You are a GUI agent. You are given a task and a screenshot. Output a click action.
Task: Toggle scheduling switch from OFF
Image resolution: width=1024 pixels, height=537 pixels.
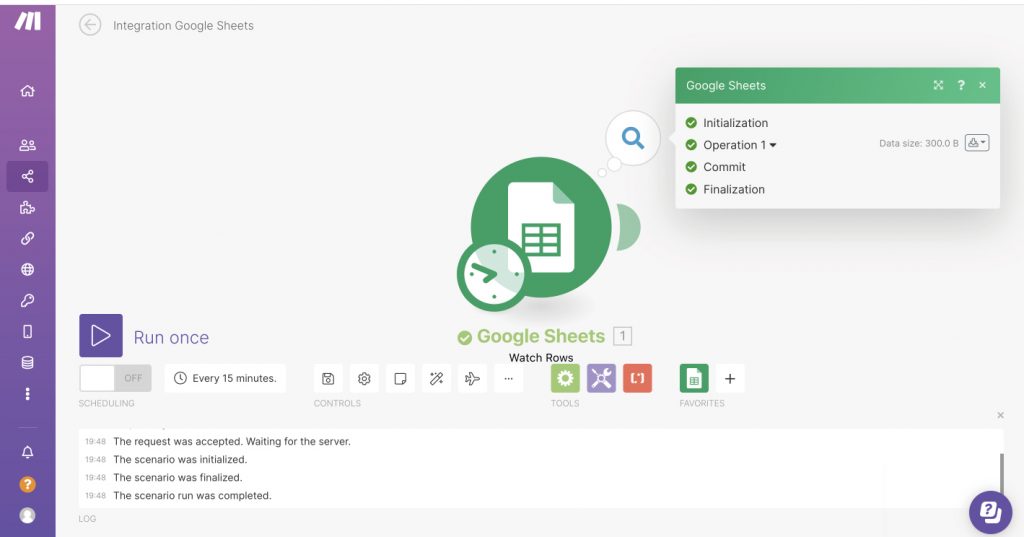[x=116, y=378]
